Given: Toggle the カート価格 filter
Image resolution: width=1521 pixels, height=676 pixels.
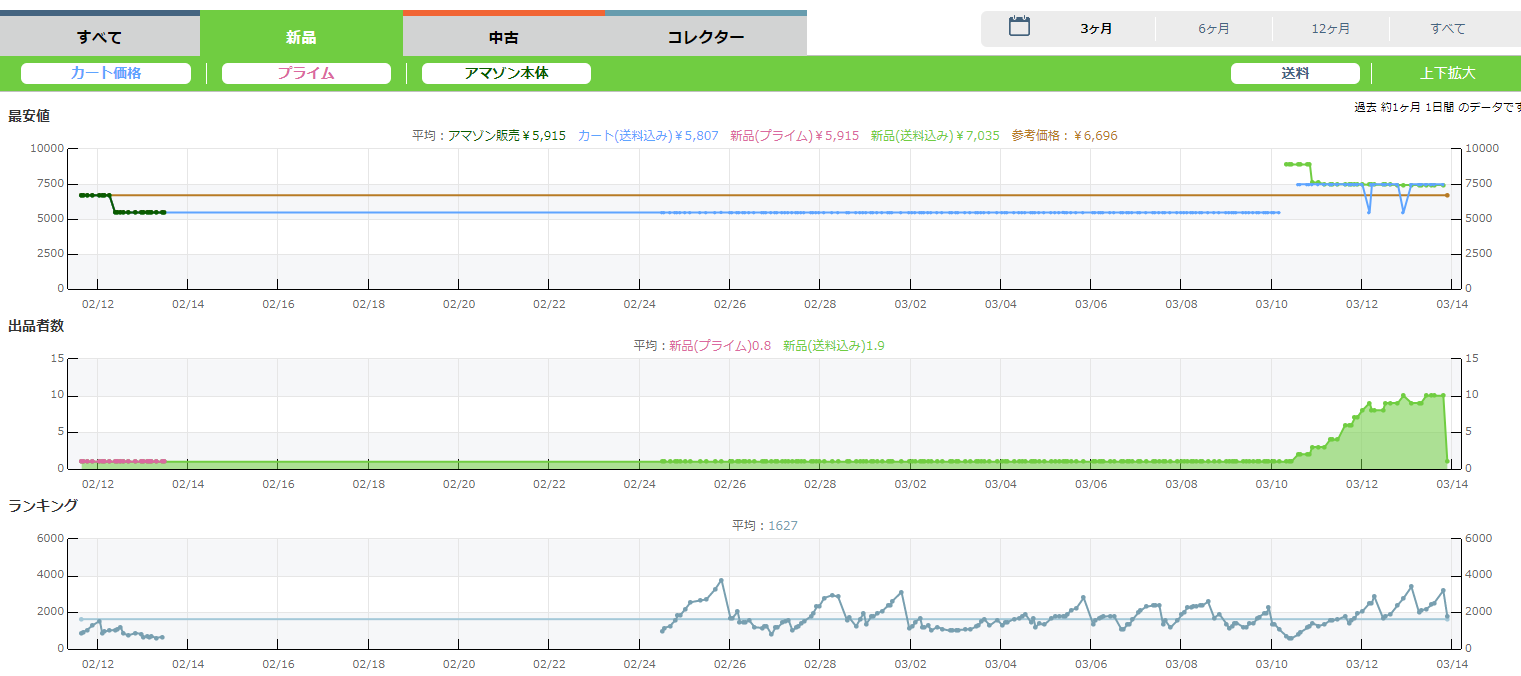Looking at the screenshot, I should pos(106,73).
